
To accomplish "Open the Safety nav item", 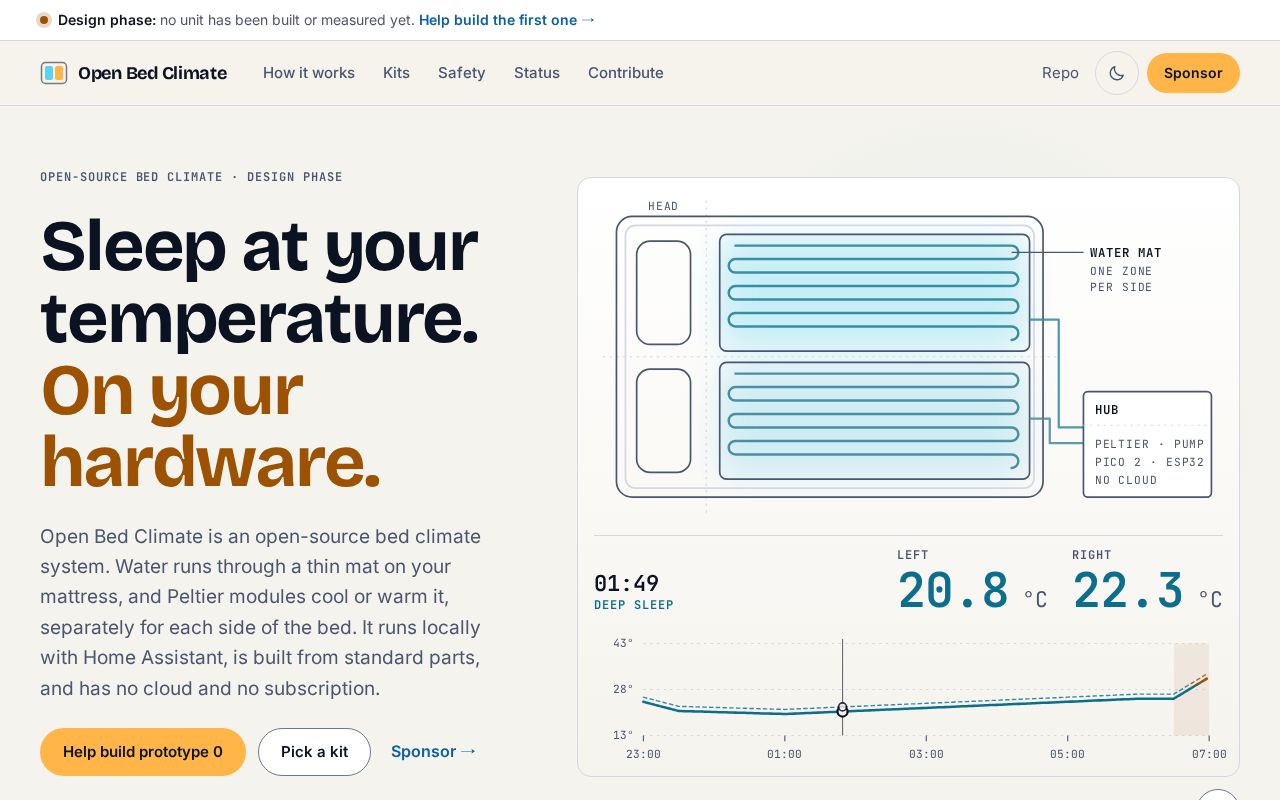I will 462,73.
